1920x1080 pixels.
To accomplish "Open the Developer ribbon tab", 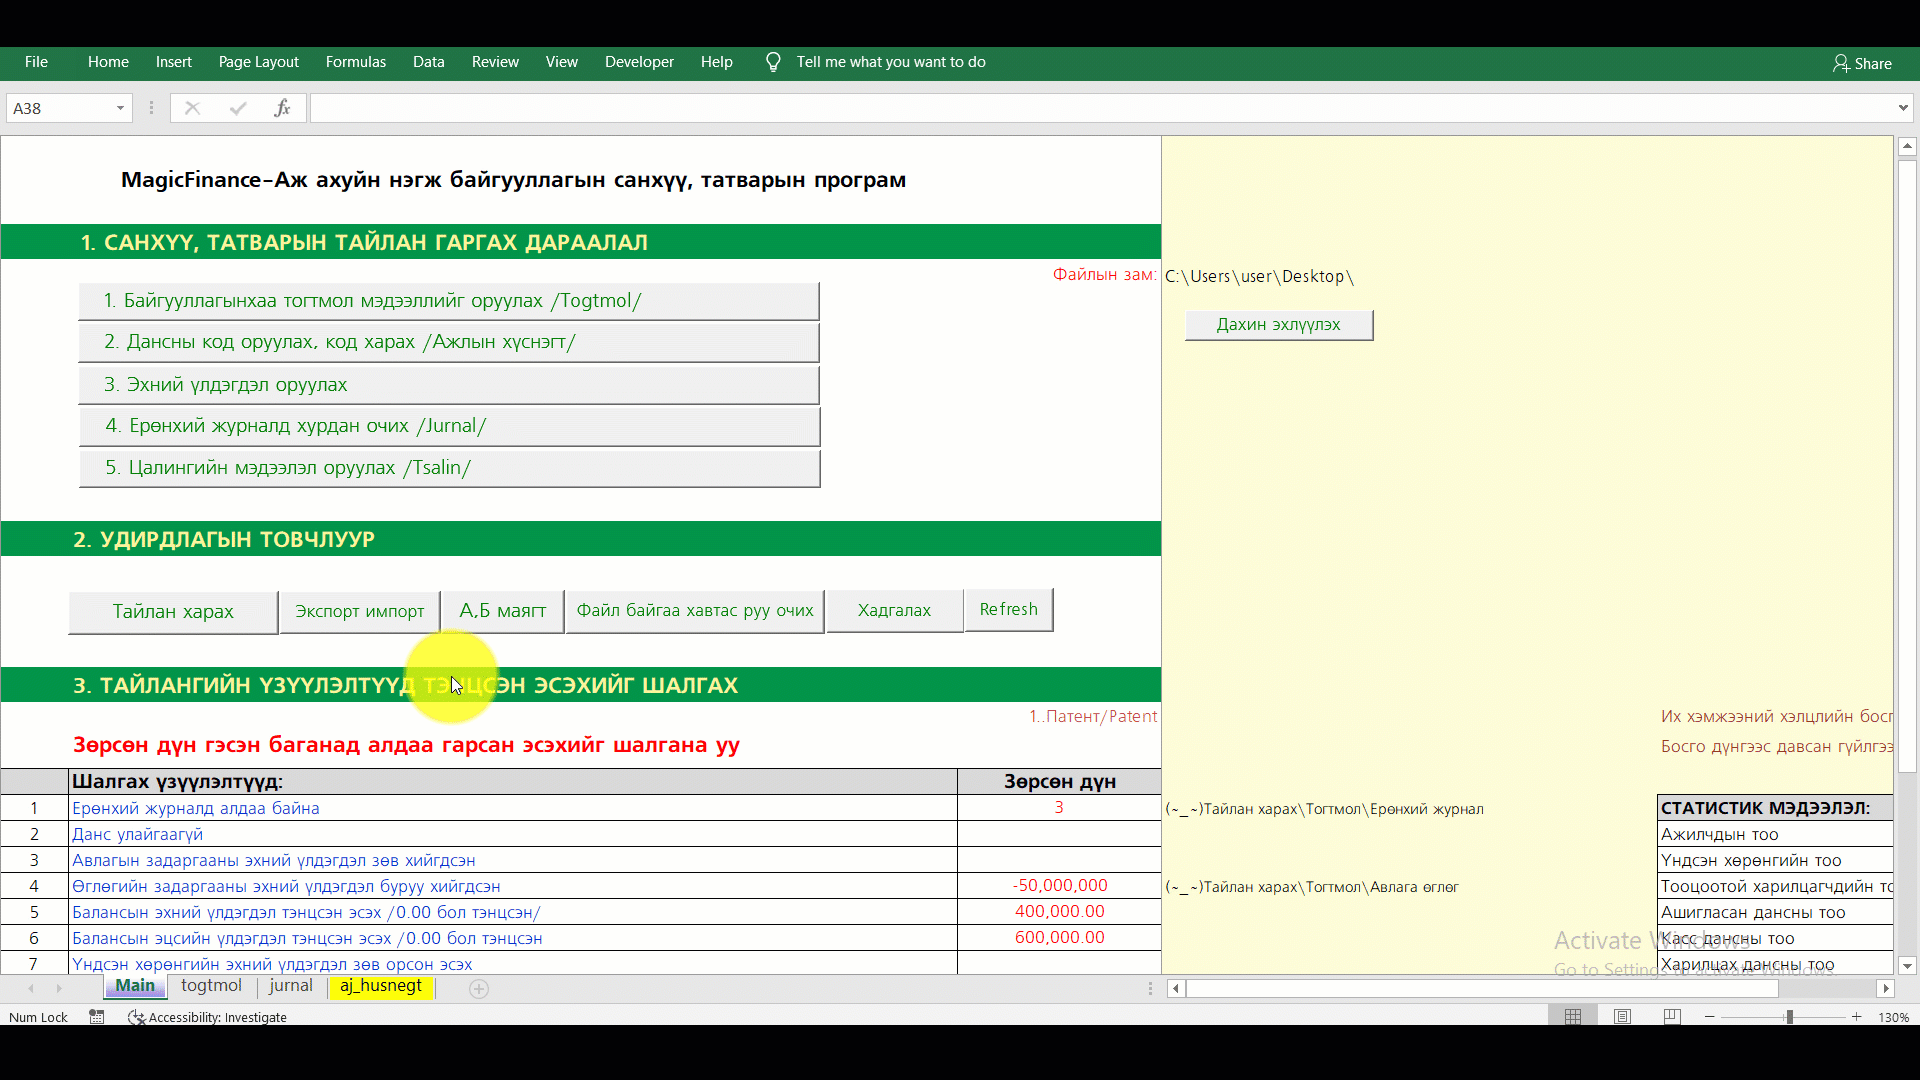I will (x=638, y=62).
